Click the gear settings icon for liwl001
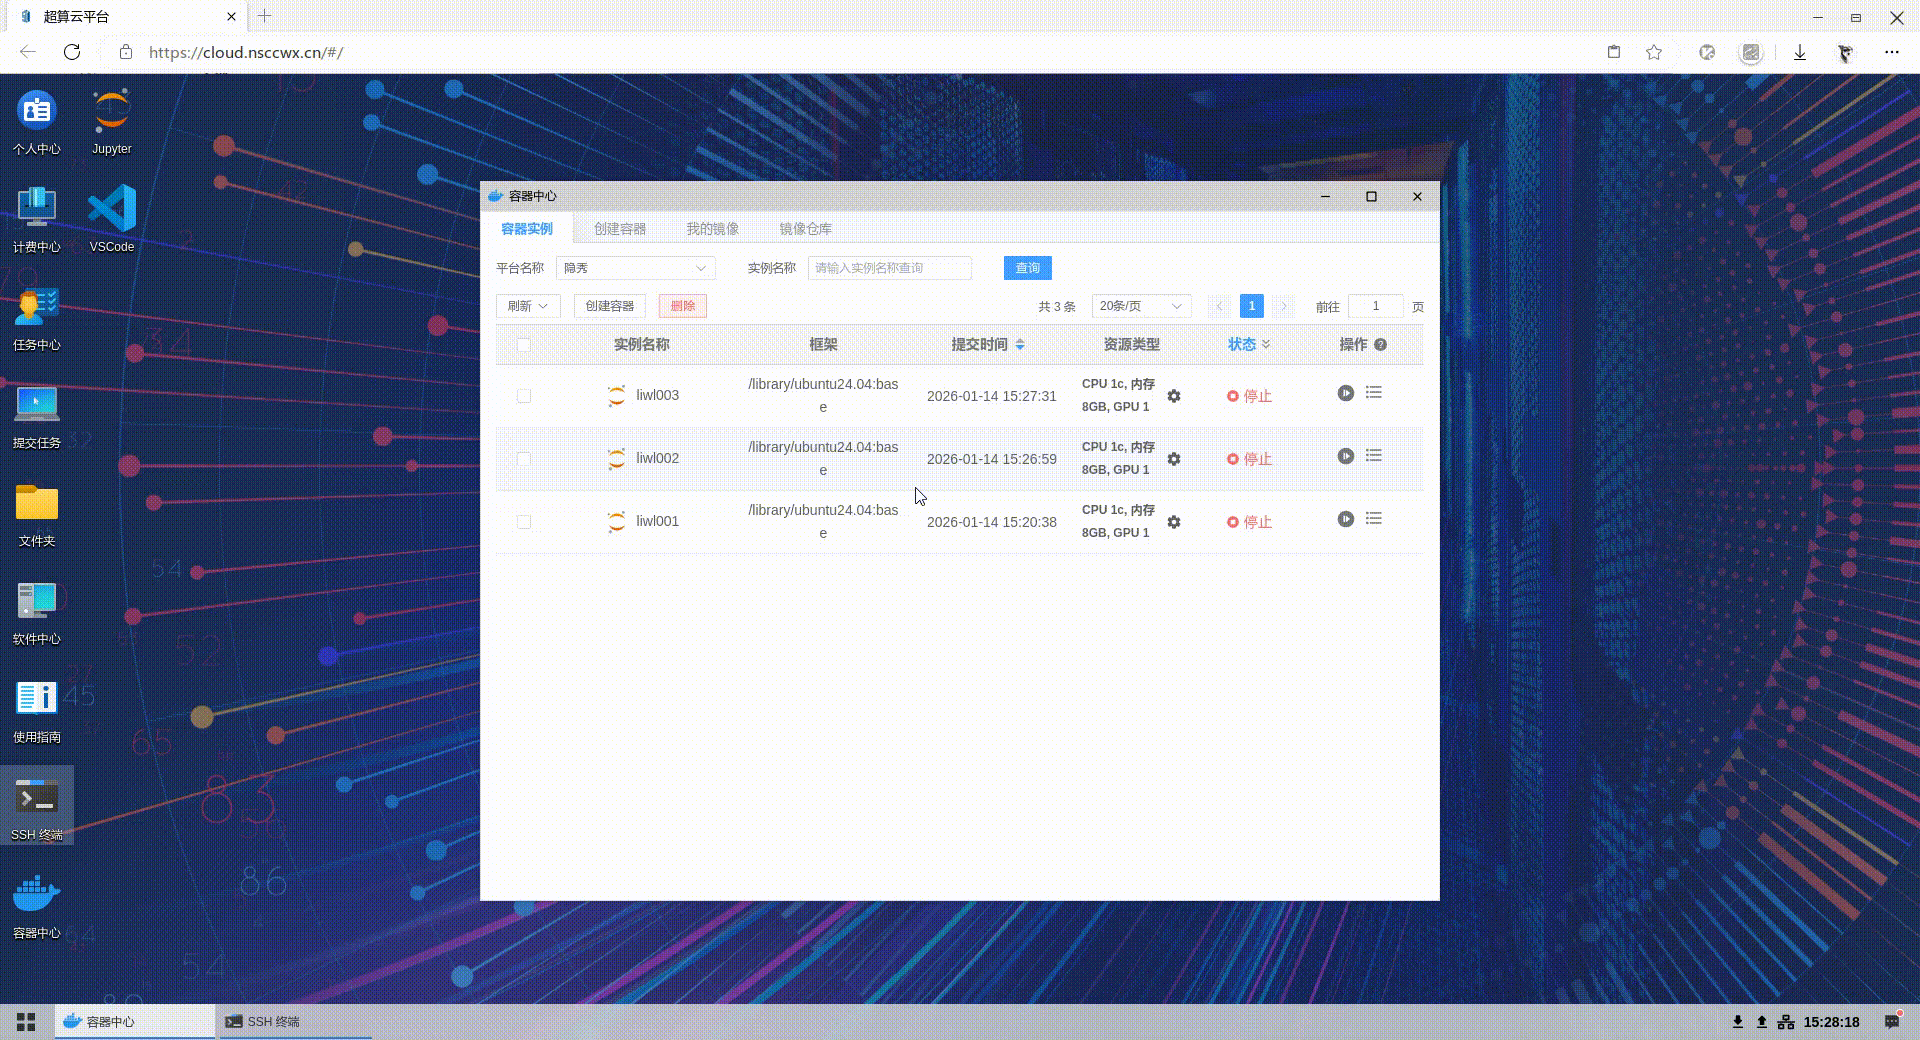The image size is (1920, 1040). click(x=1174, y=522)
